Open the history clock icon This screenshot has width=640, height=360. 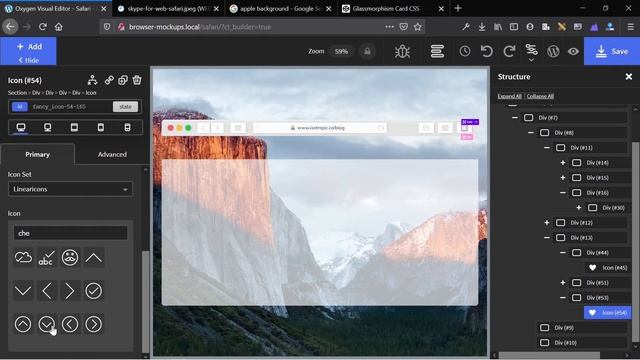[x=465, y=51]
